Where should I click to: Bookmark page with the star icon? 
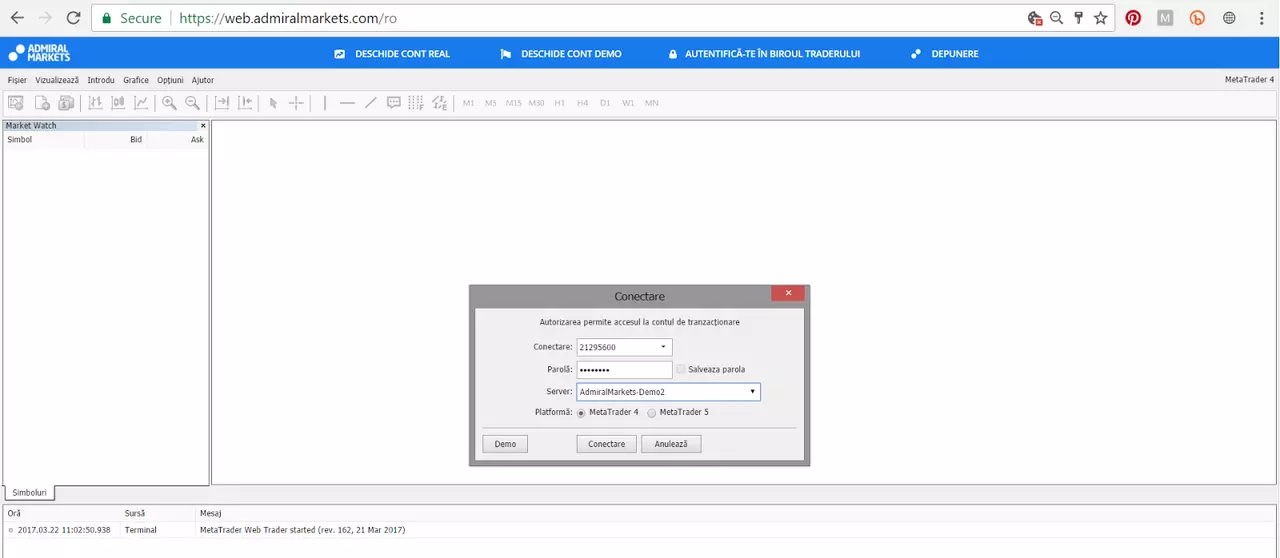click(1101, 18)
